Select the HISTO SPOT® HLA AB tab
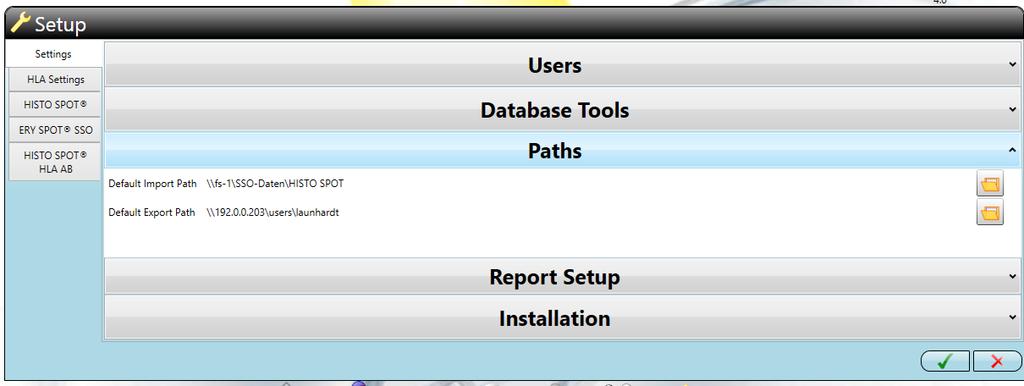1024x386 pixels. click(x=56, y=161)
